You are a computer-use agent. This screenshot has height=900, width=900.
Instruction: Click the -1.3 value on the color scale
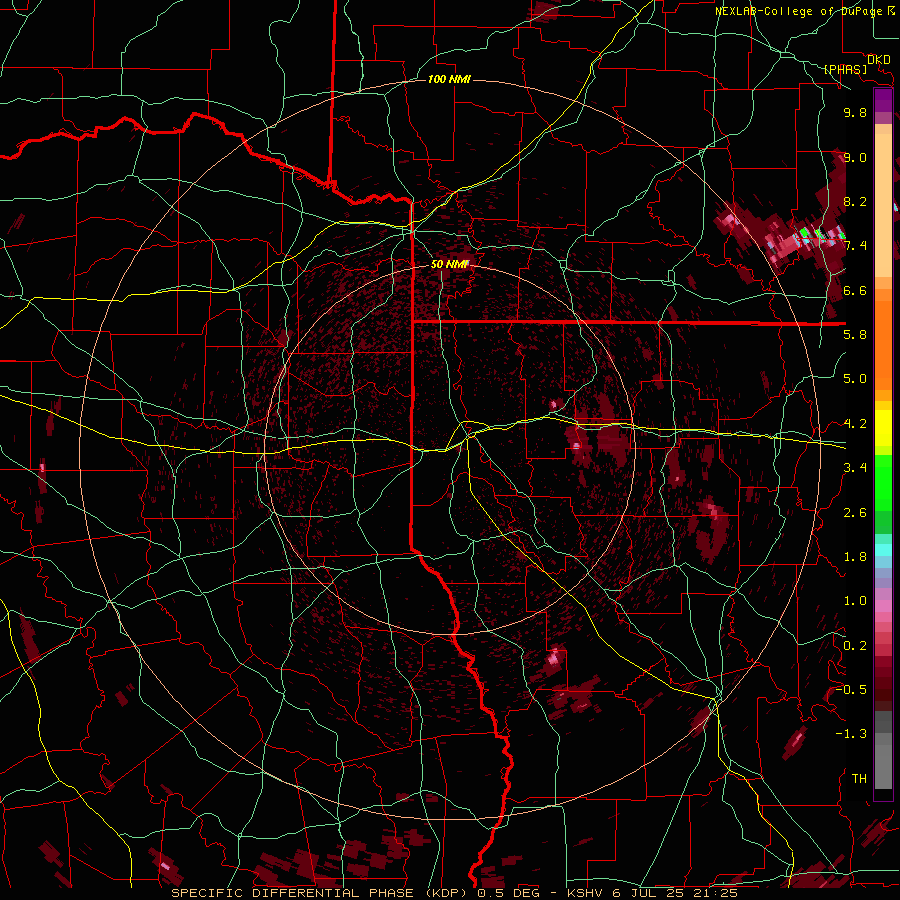tap(851, 734)
